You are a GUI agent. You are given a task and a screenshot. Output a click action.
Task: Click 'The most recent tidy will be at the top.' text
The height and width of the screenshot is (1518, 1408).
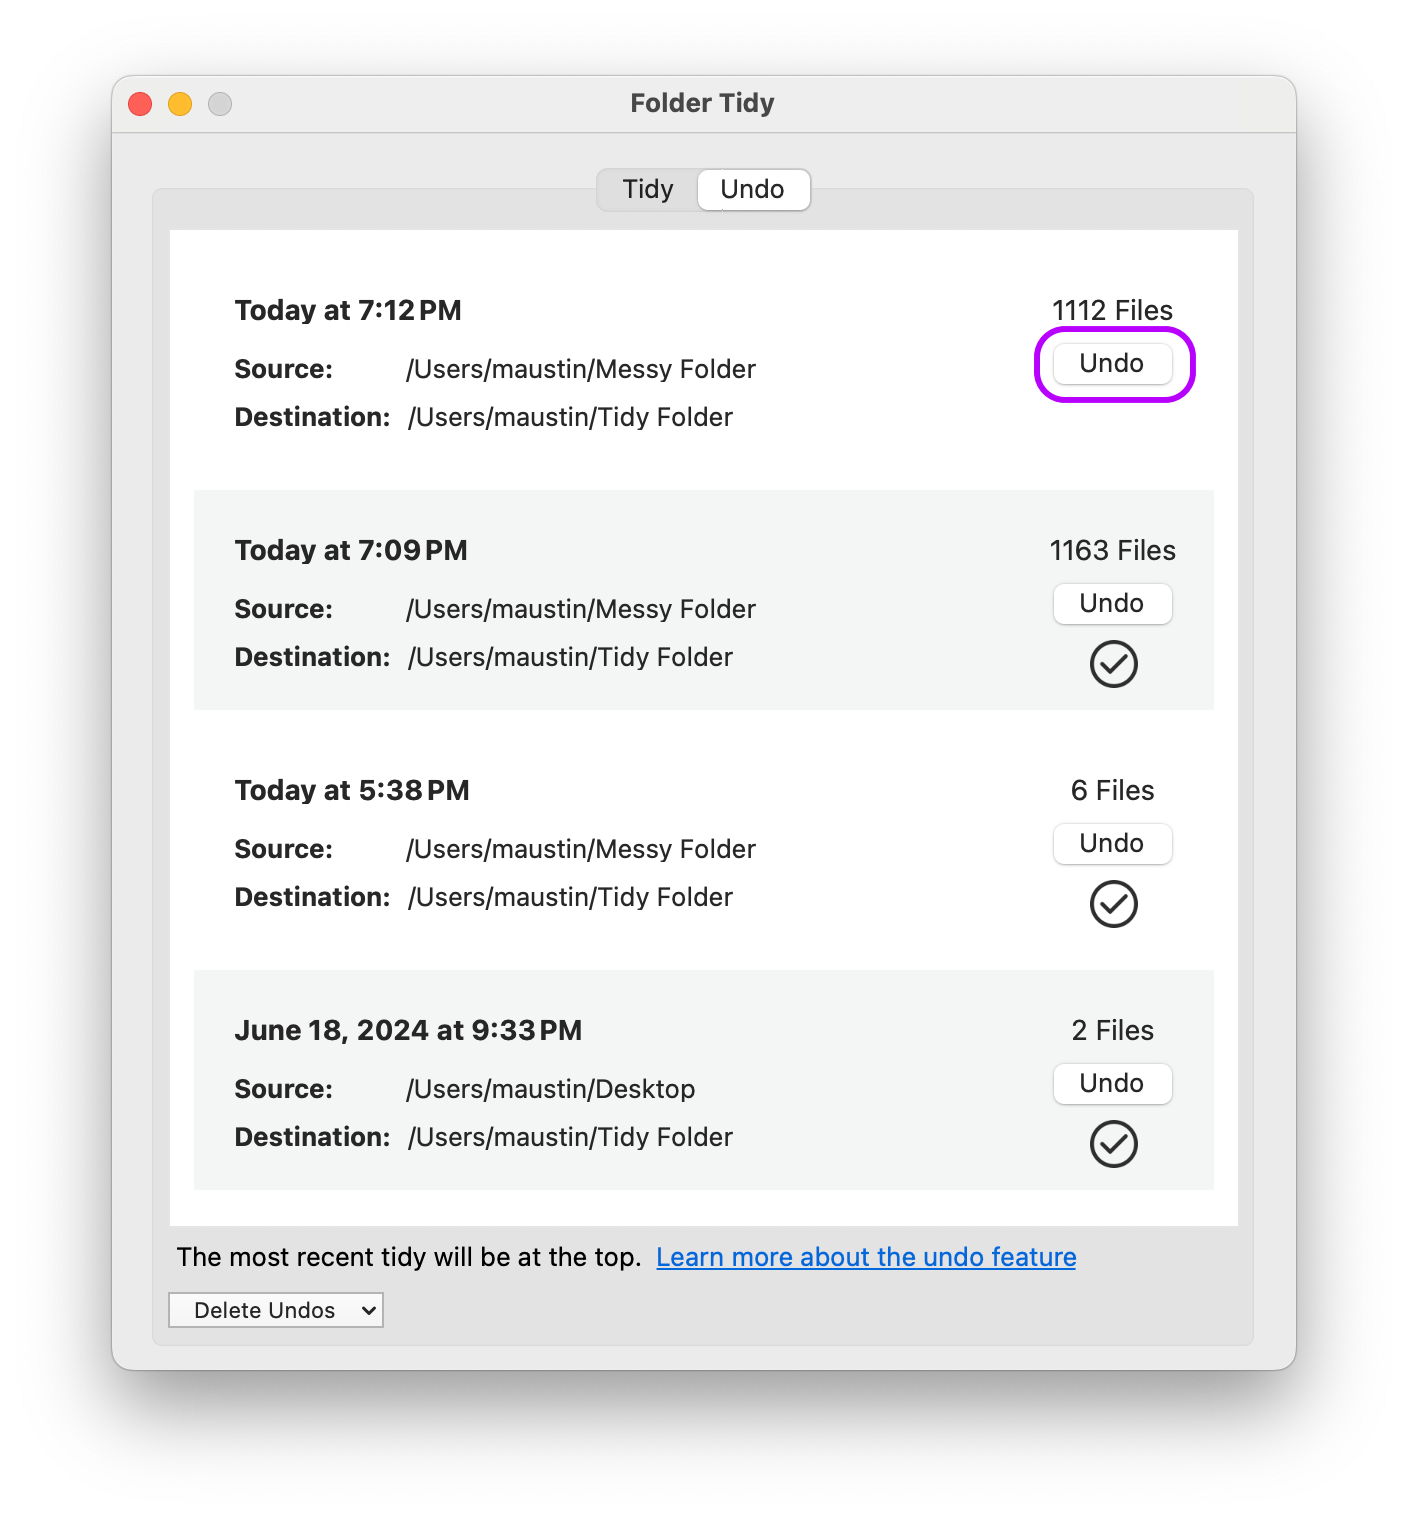(x=409, y=1257)
